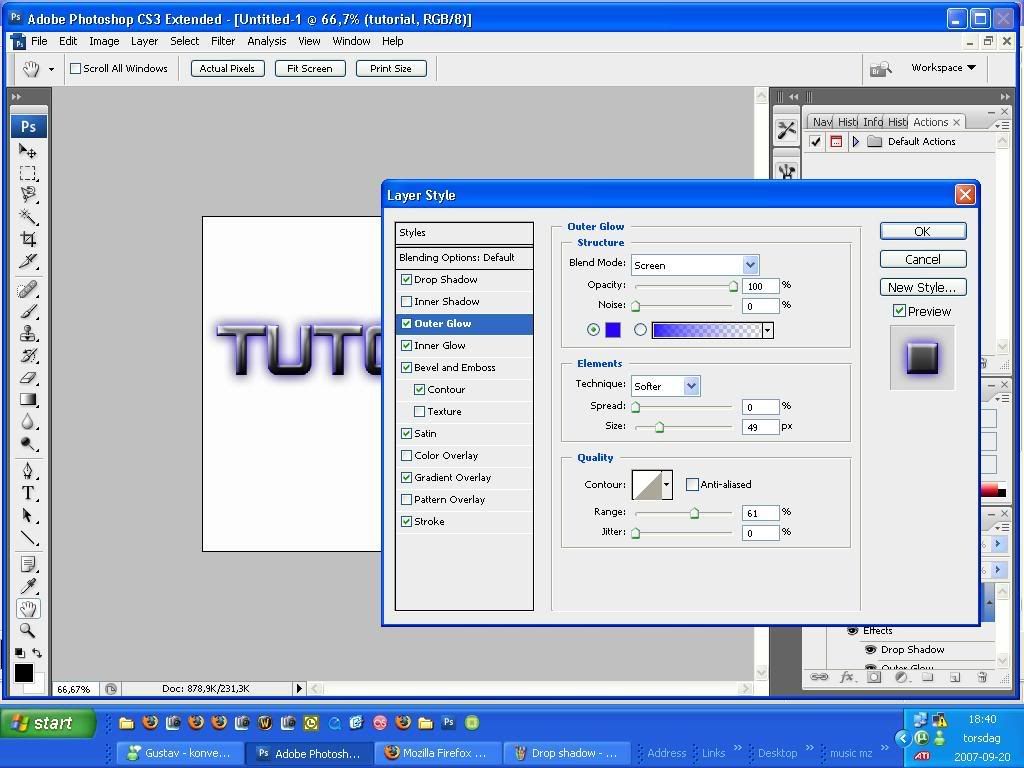
Task: Click the Actual Pixels button
Action: pyautogui.click(x=227, y=69)
